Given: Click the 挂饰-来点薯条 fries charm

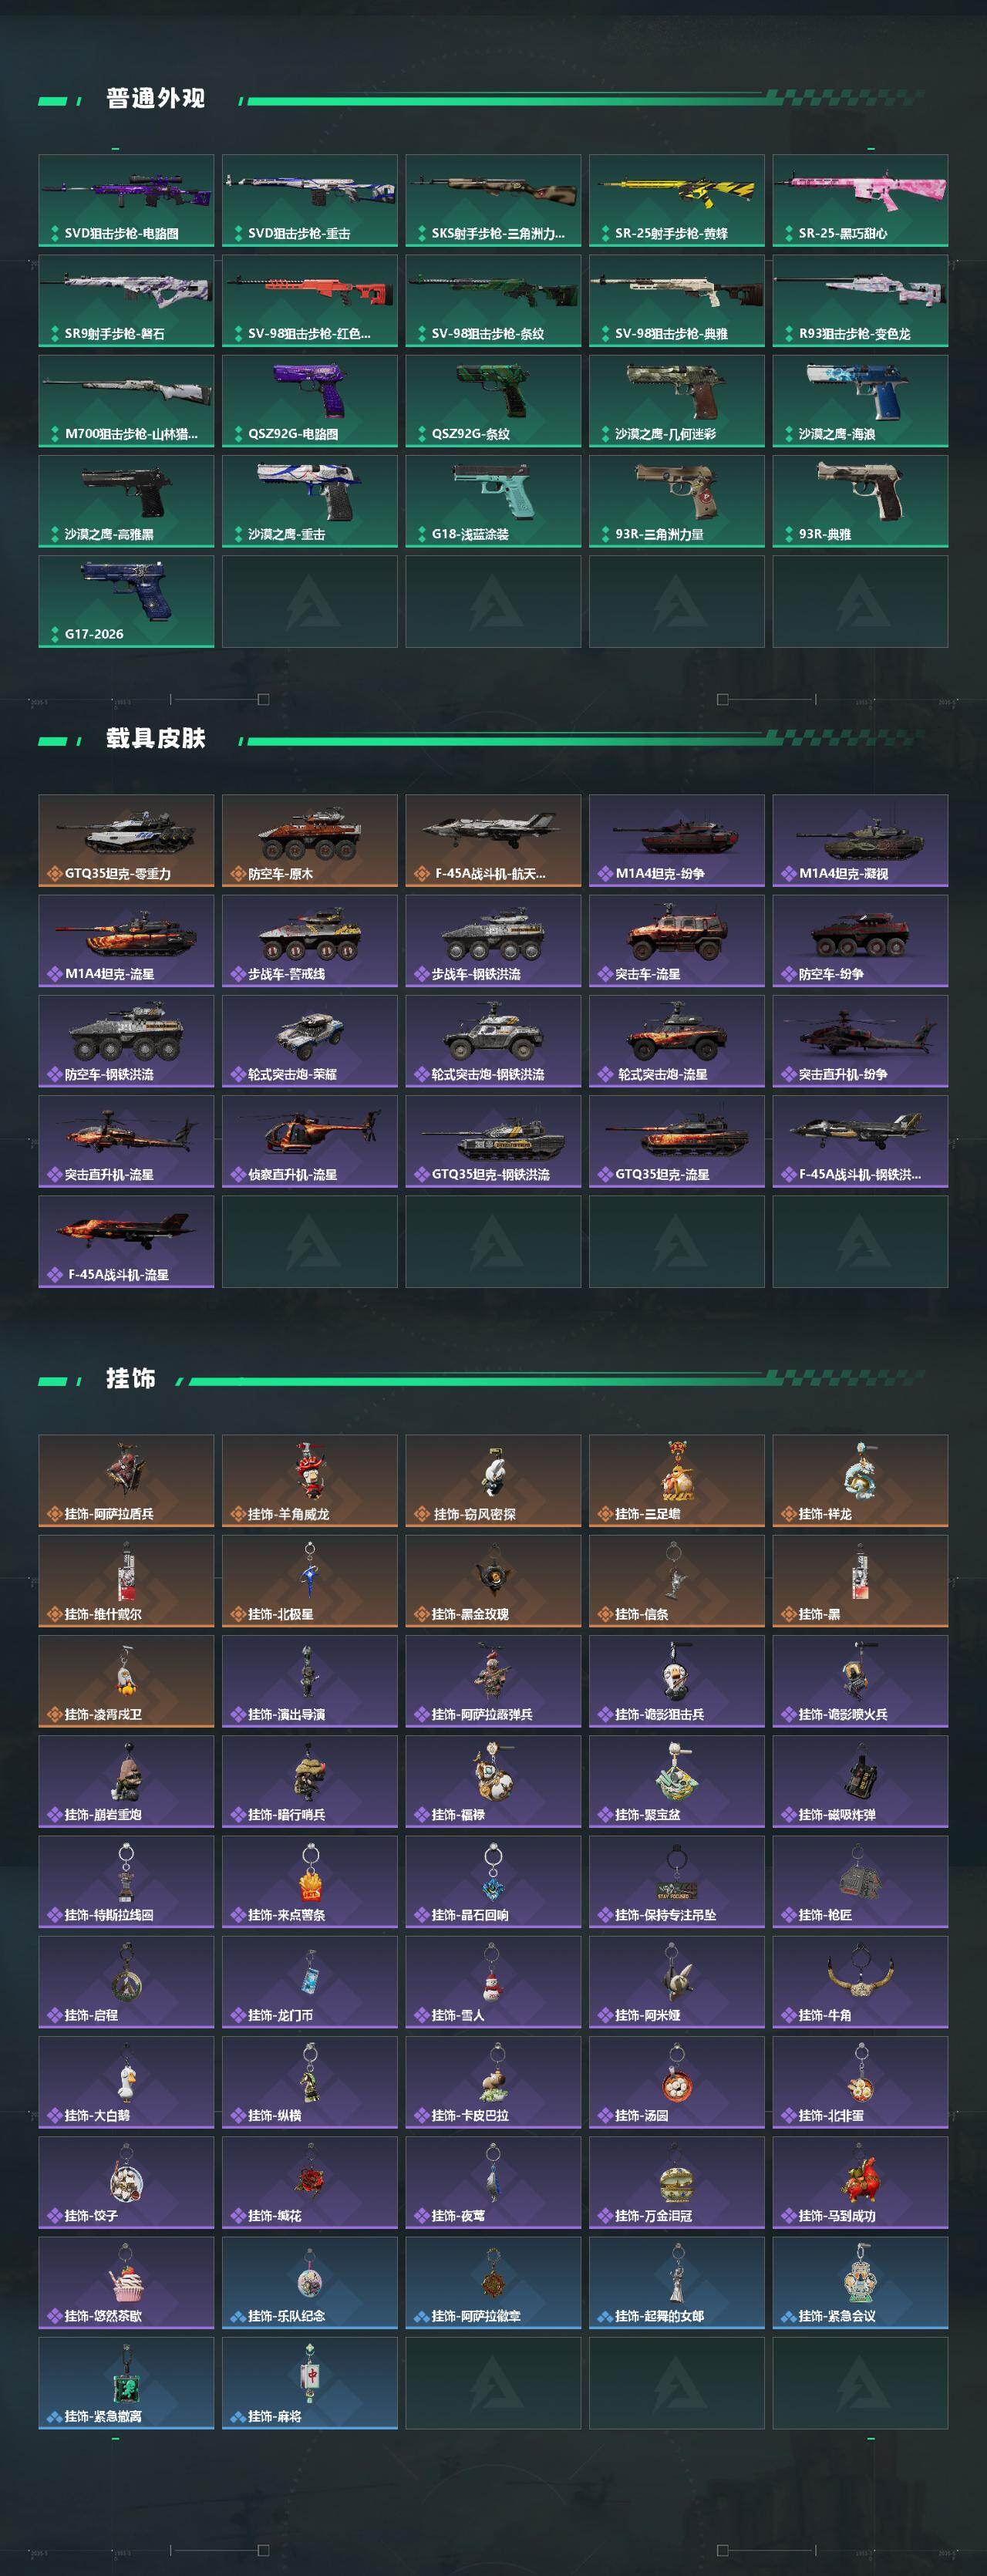Looking at the screenshot, I should pos(310,1882).
